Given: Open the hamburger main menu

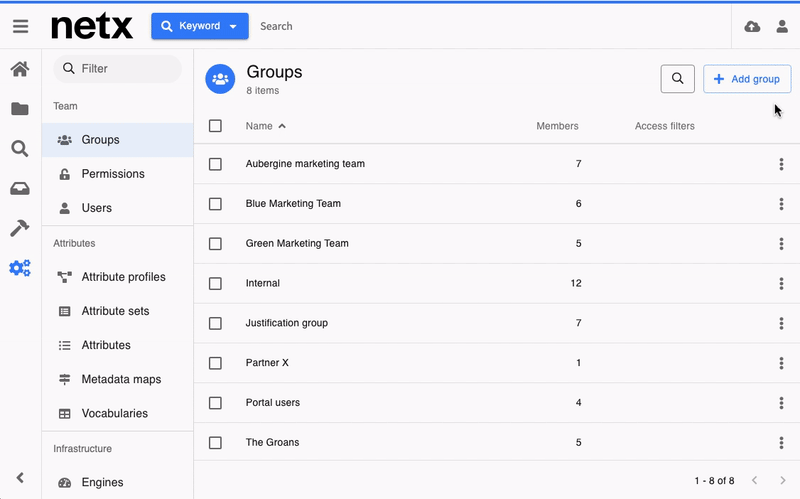Looking at the screenshot, I should [20, 26].
